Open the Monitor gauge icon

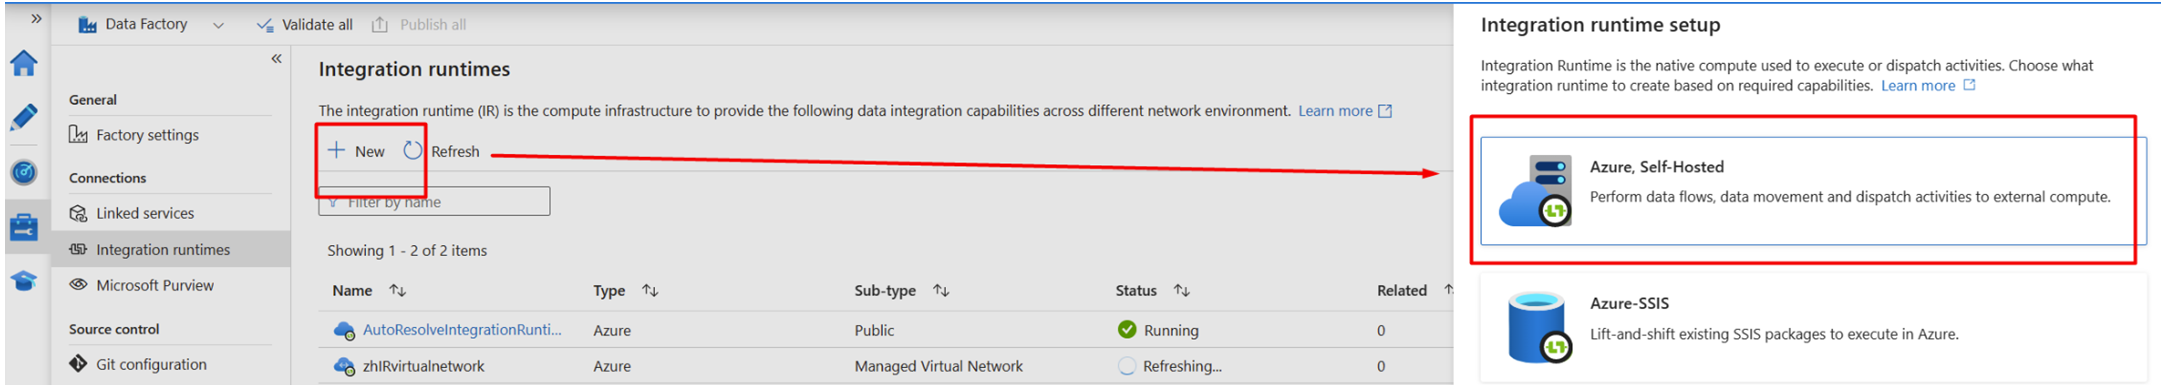pos(24,172)
